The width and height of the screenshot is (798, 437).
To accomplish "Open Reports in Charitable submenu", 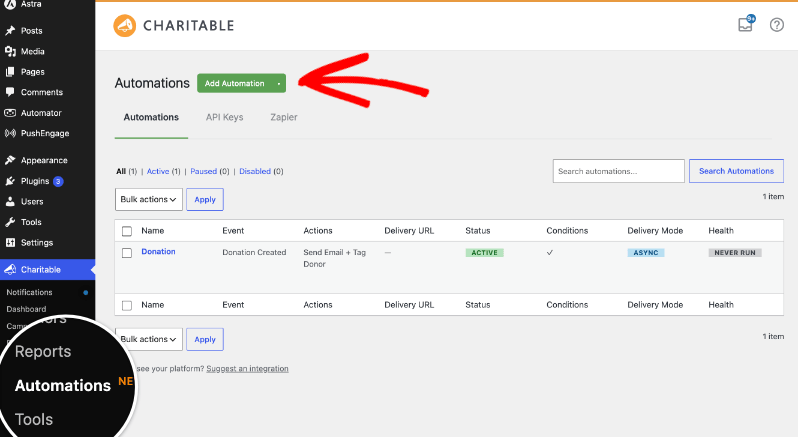I will pyautogui.click(x=43, y=352).
